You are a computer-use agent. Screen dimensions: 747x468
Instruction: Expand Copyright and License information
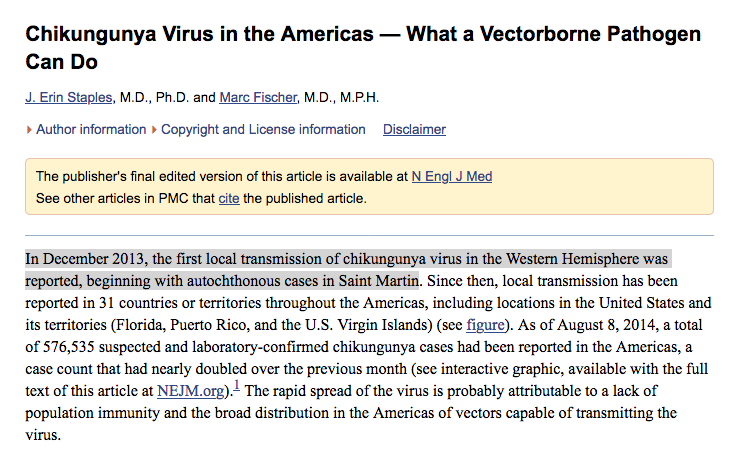pyautogui.click(x=263, y=130)
